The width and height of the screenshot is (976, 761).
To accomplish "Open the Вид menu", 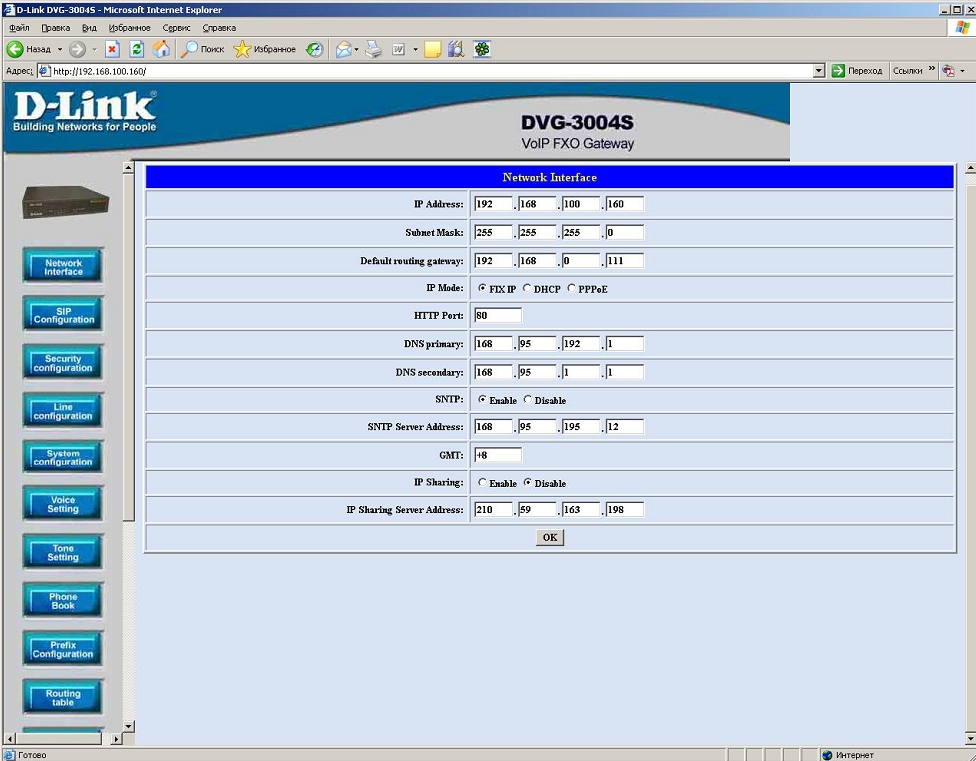I will (89, 28).
